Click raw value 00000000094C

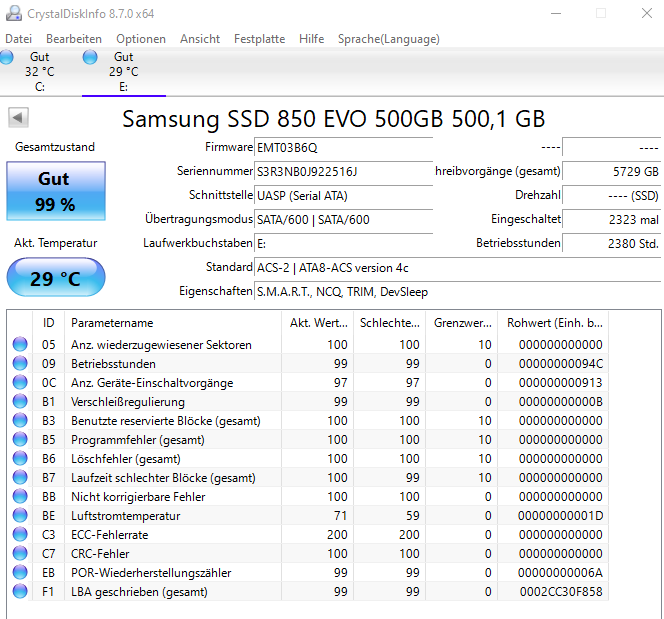[x=561, y=364]
